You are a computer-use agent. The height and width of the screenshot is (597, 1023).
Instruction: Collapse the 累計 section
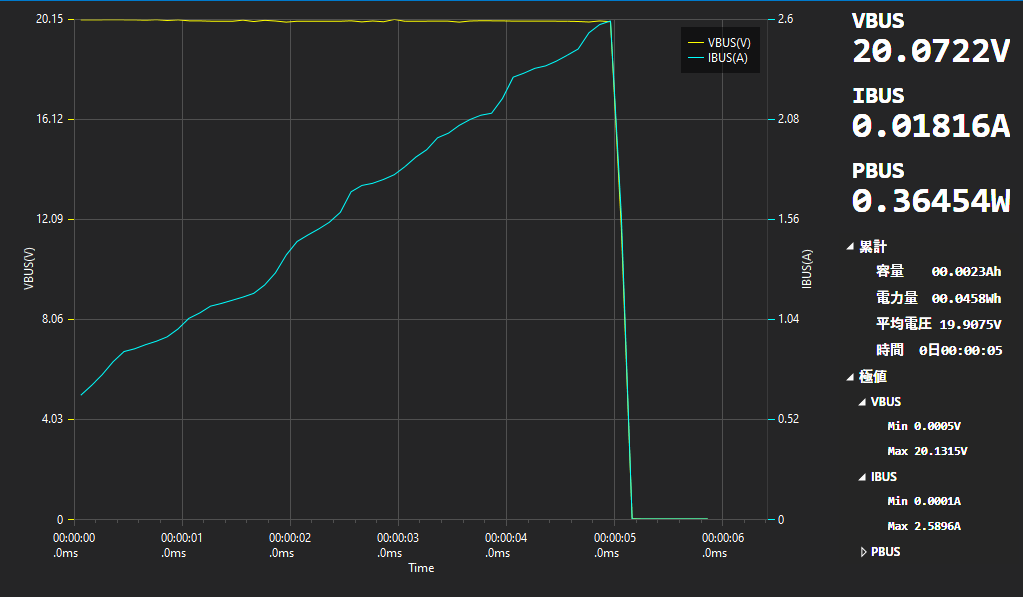(x=850, y=246)
